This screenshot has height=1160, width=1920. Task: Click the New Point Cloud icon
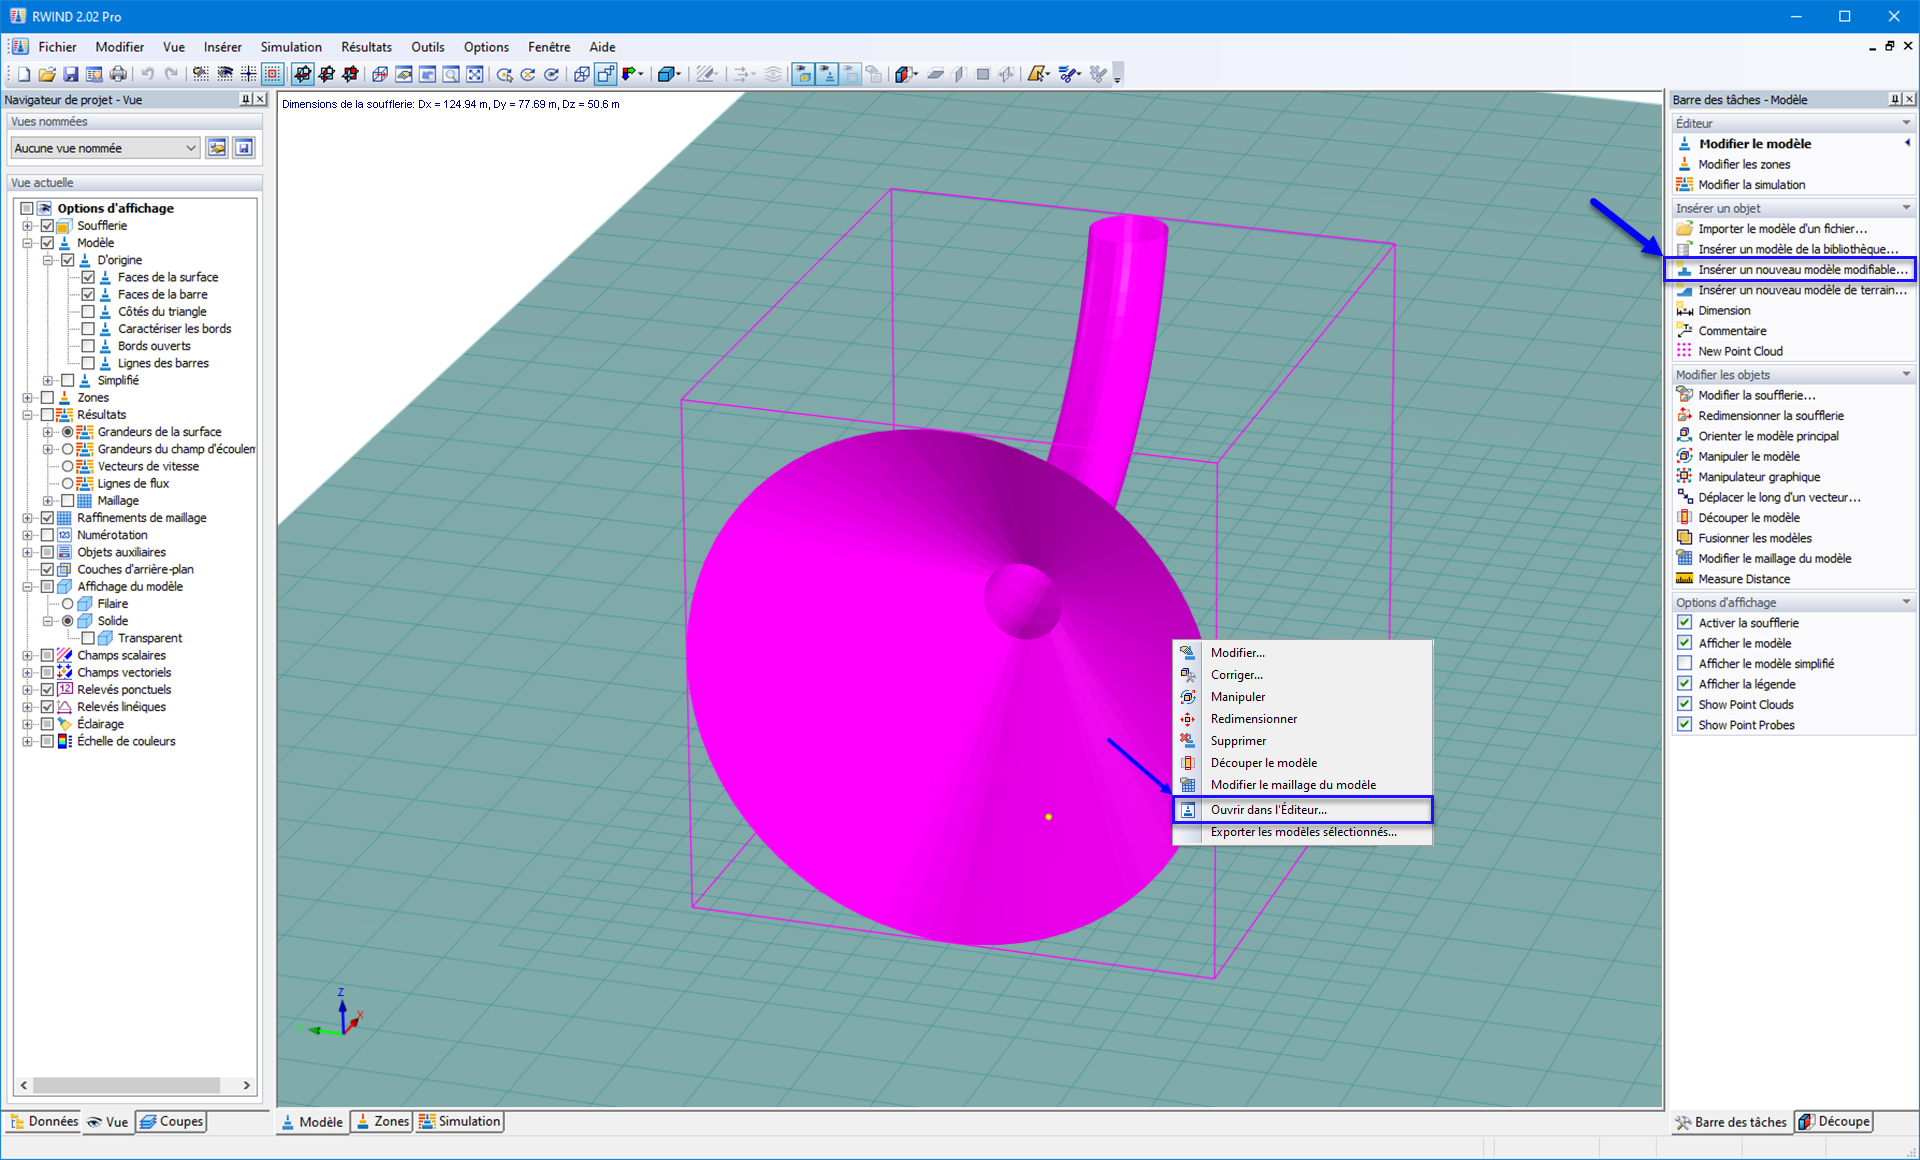click(1685, 351)
